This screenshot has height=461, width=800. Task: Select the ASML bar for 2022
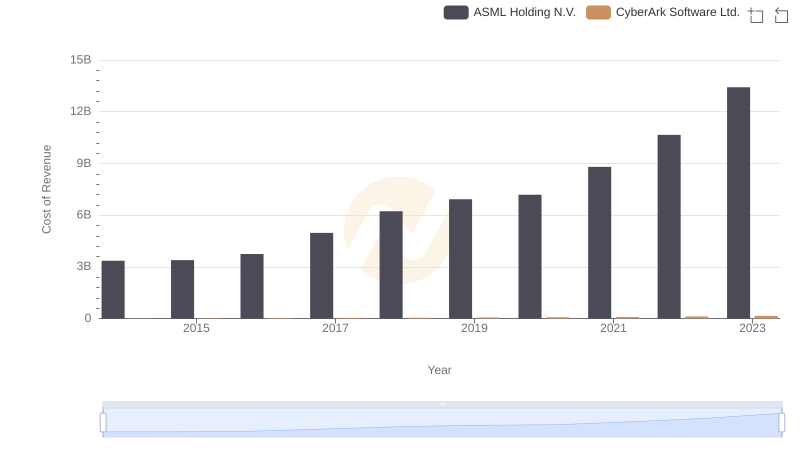(669, 227)
